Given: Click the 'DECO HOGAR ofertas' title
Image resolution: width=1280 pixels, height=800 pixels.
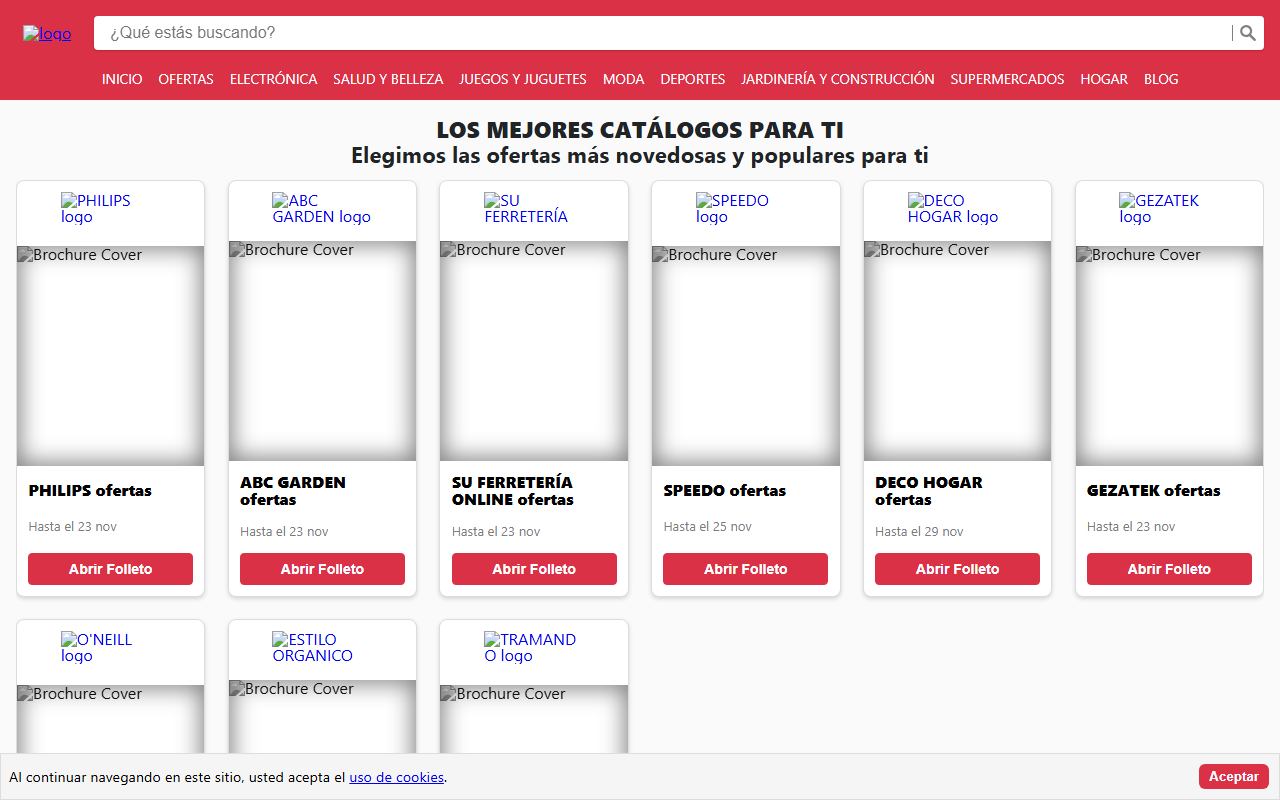Looking at the screenshot, I should [x=929, y=491].
